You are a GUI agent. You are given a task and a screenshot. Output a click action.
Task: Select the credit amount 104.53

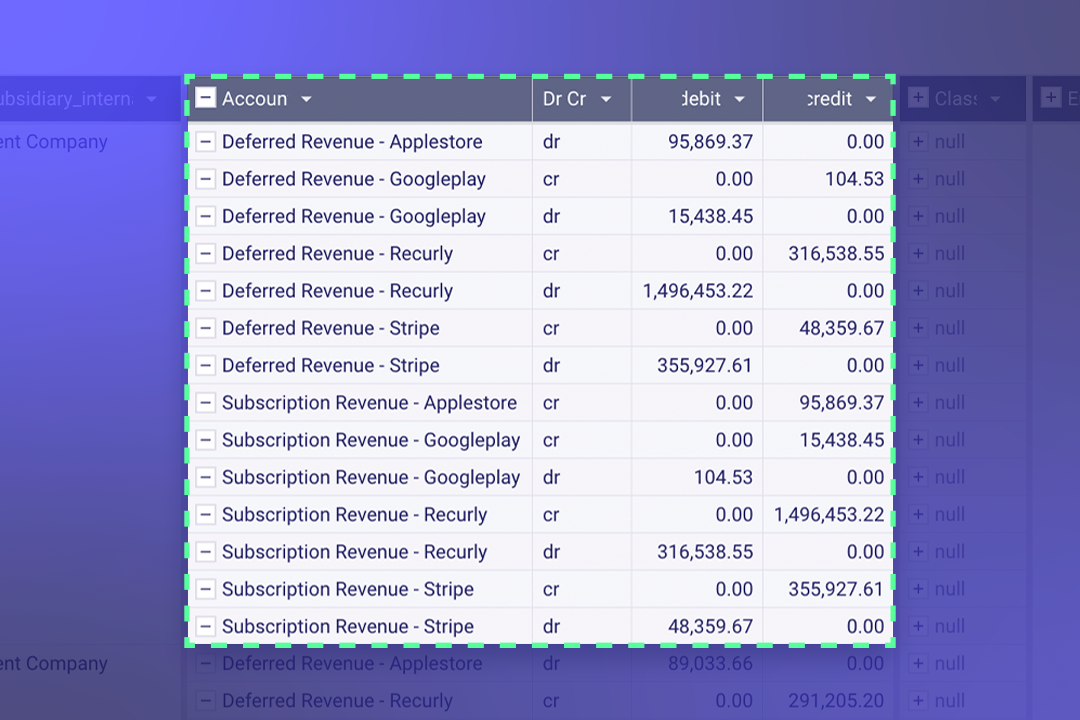(x=854, y=179)
